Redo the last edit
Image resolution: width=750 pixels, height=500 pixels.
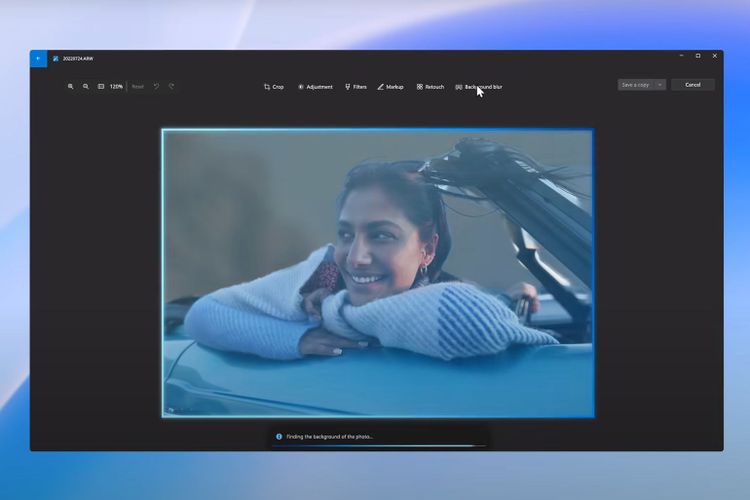pyautogui.click(x=171, y=87)
